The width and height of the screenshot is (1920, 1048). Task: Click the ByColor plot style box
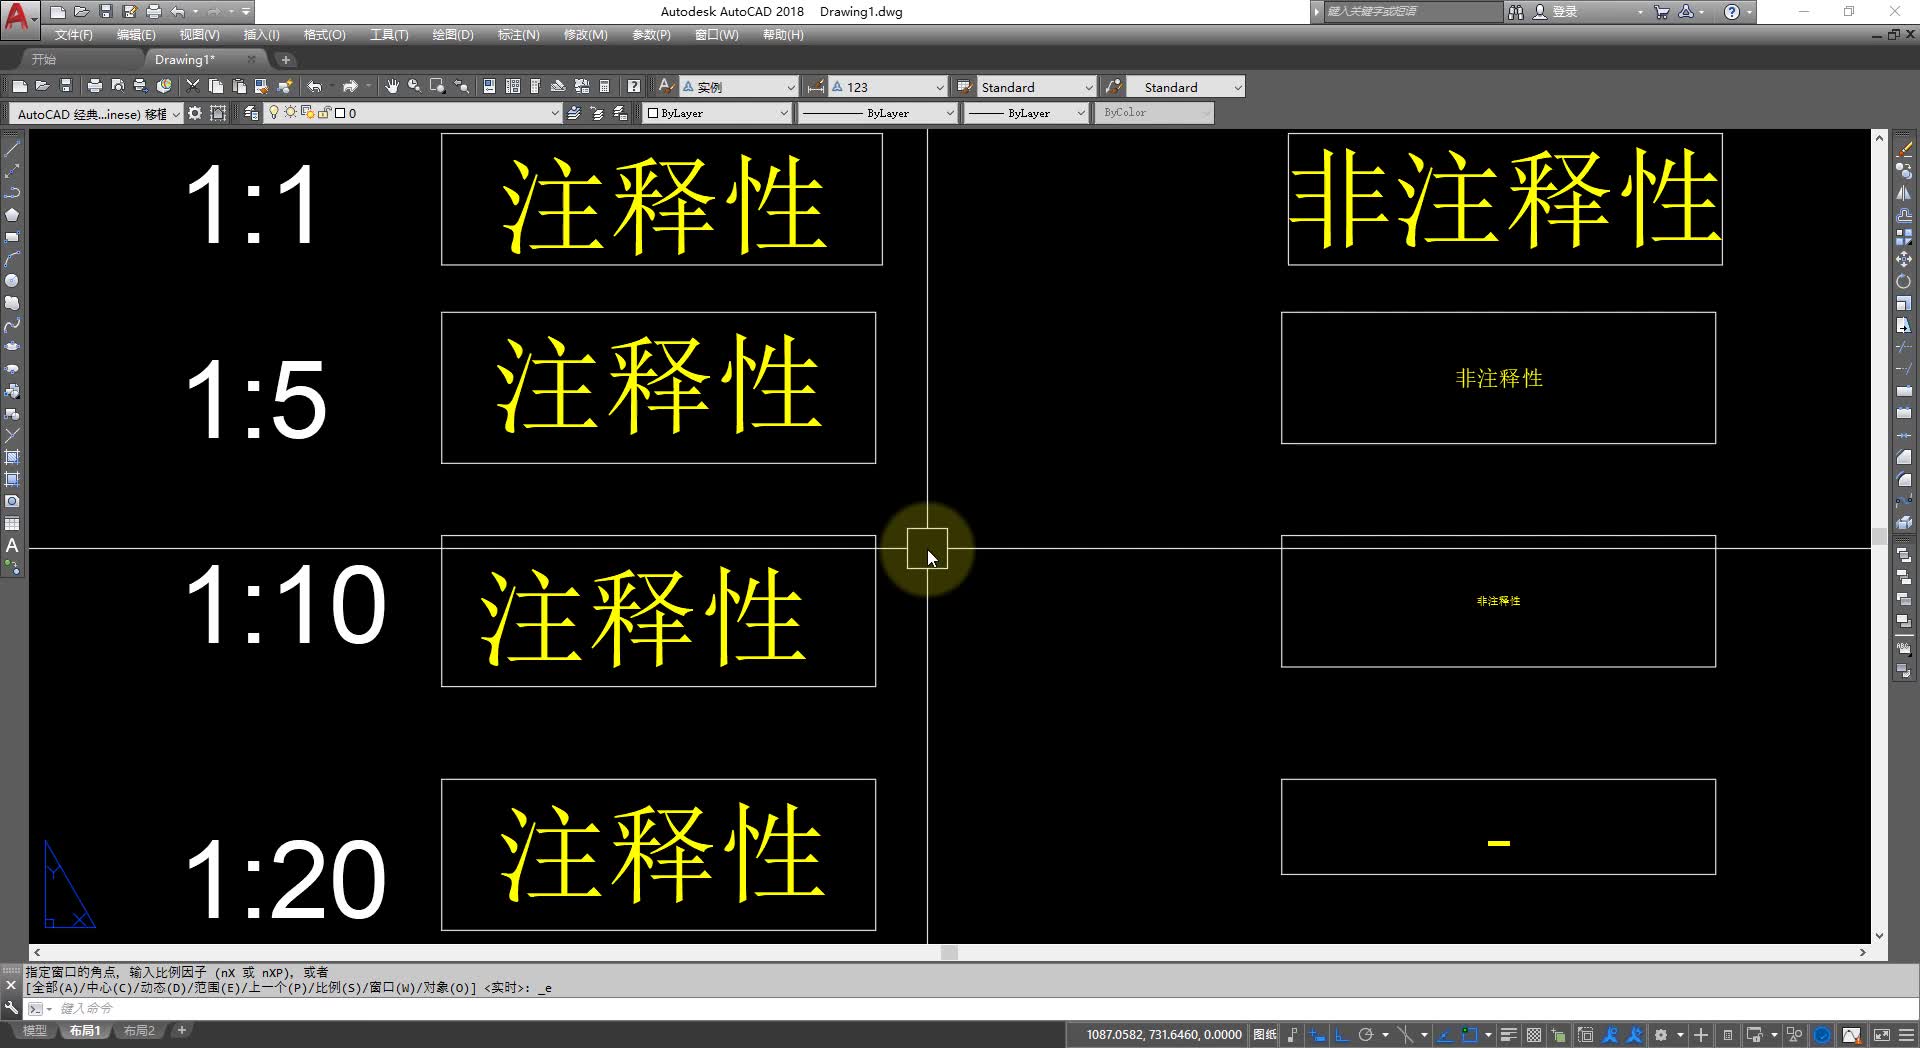pos(1154,113)
